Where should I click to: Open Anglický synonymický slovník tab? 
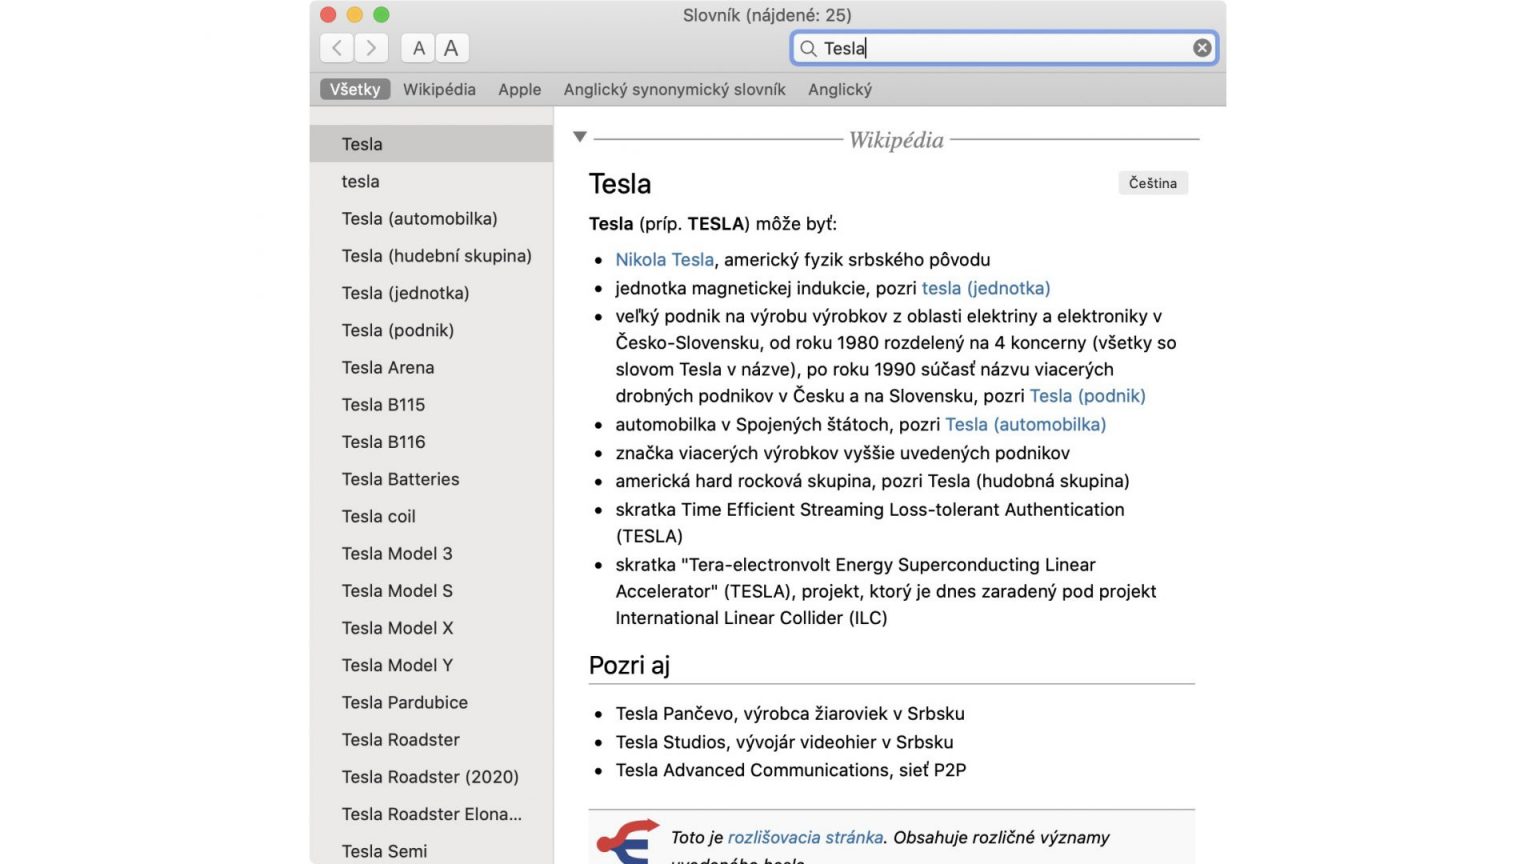pyautogui.click(x=674, y=89)
